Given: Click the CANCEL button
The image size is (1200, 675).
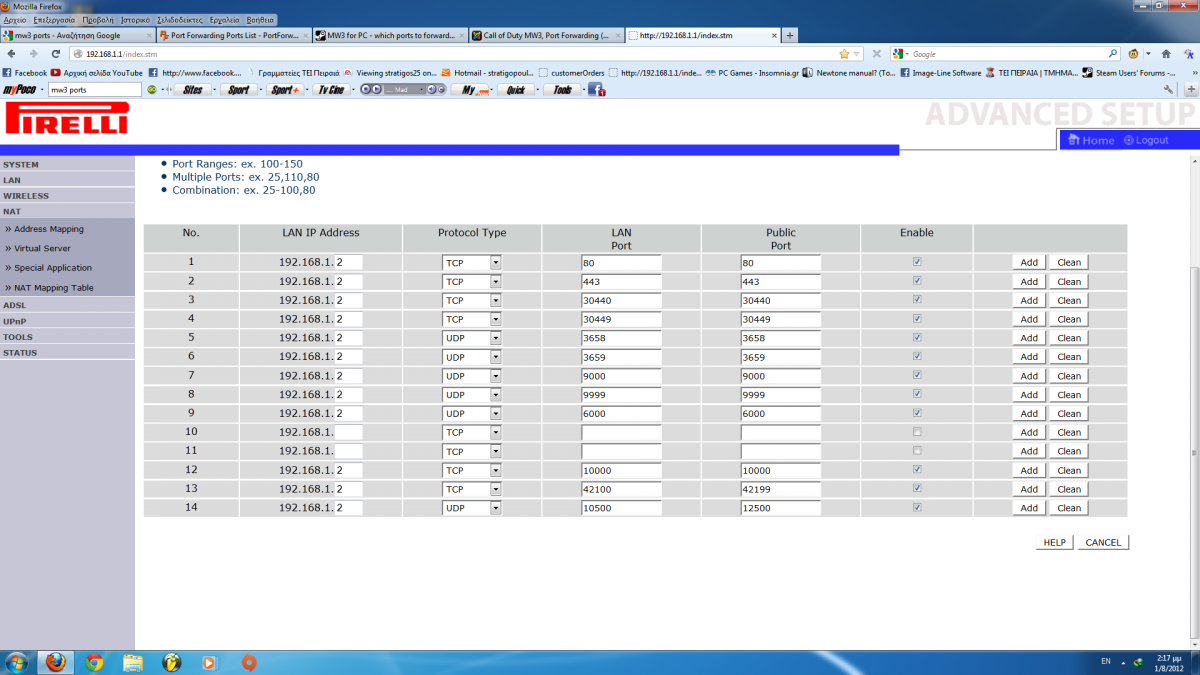Looking at the screenshot, I should click(1103, 542).
